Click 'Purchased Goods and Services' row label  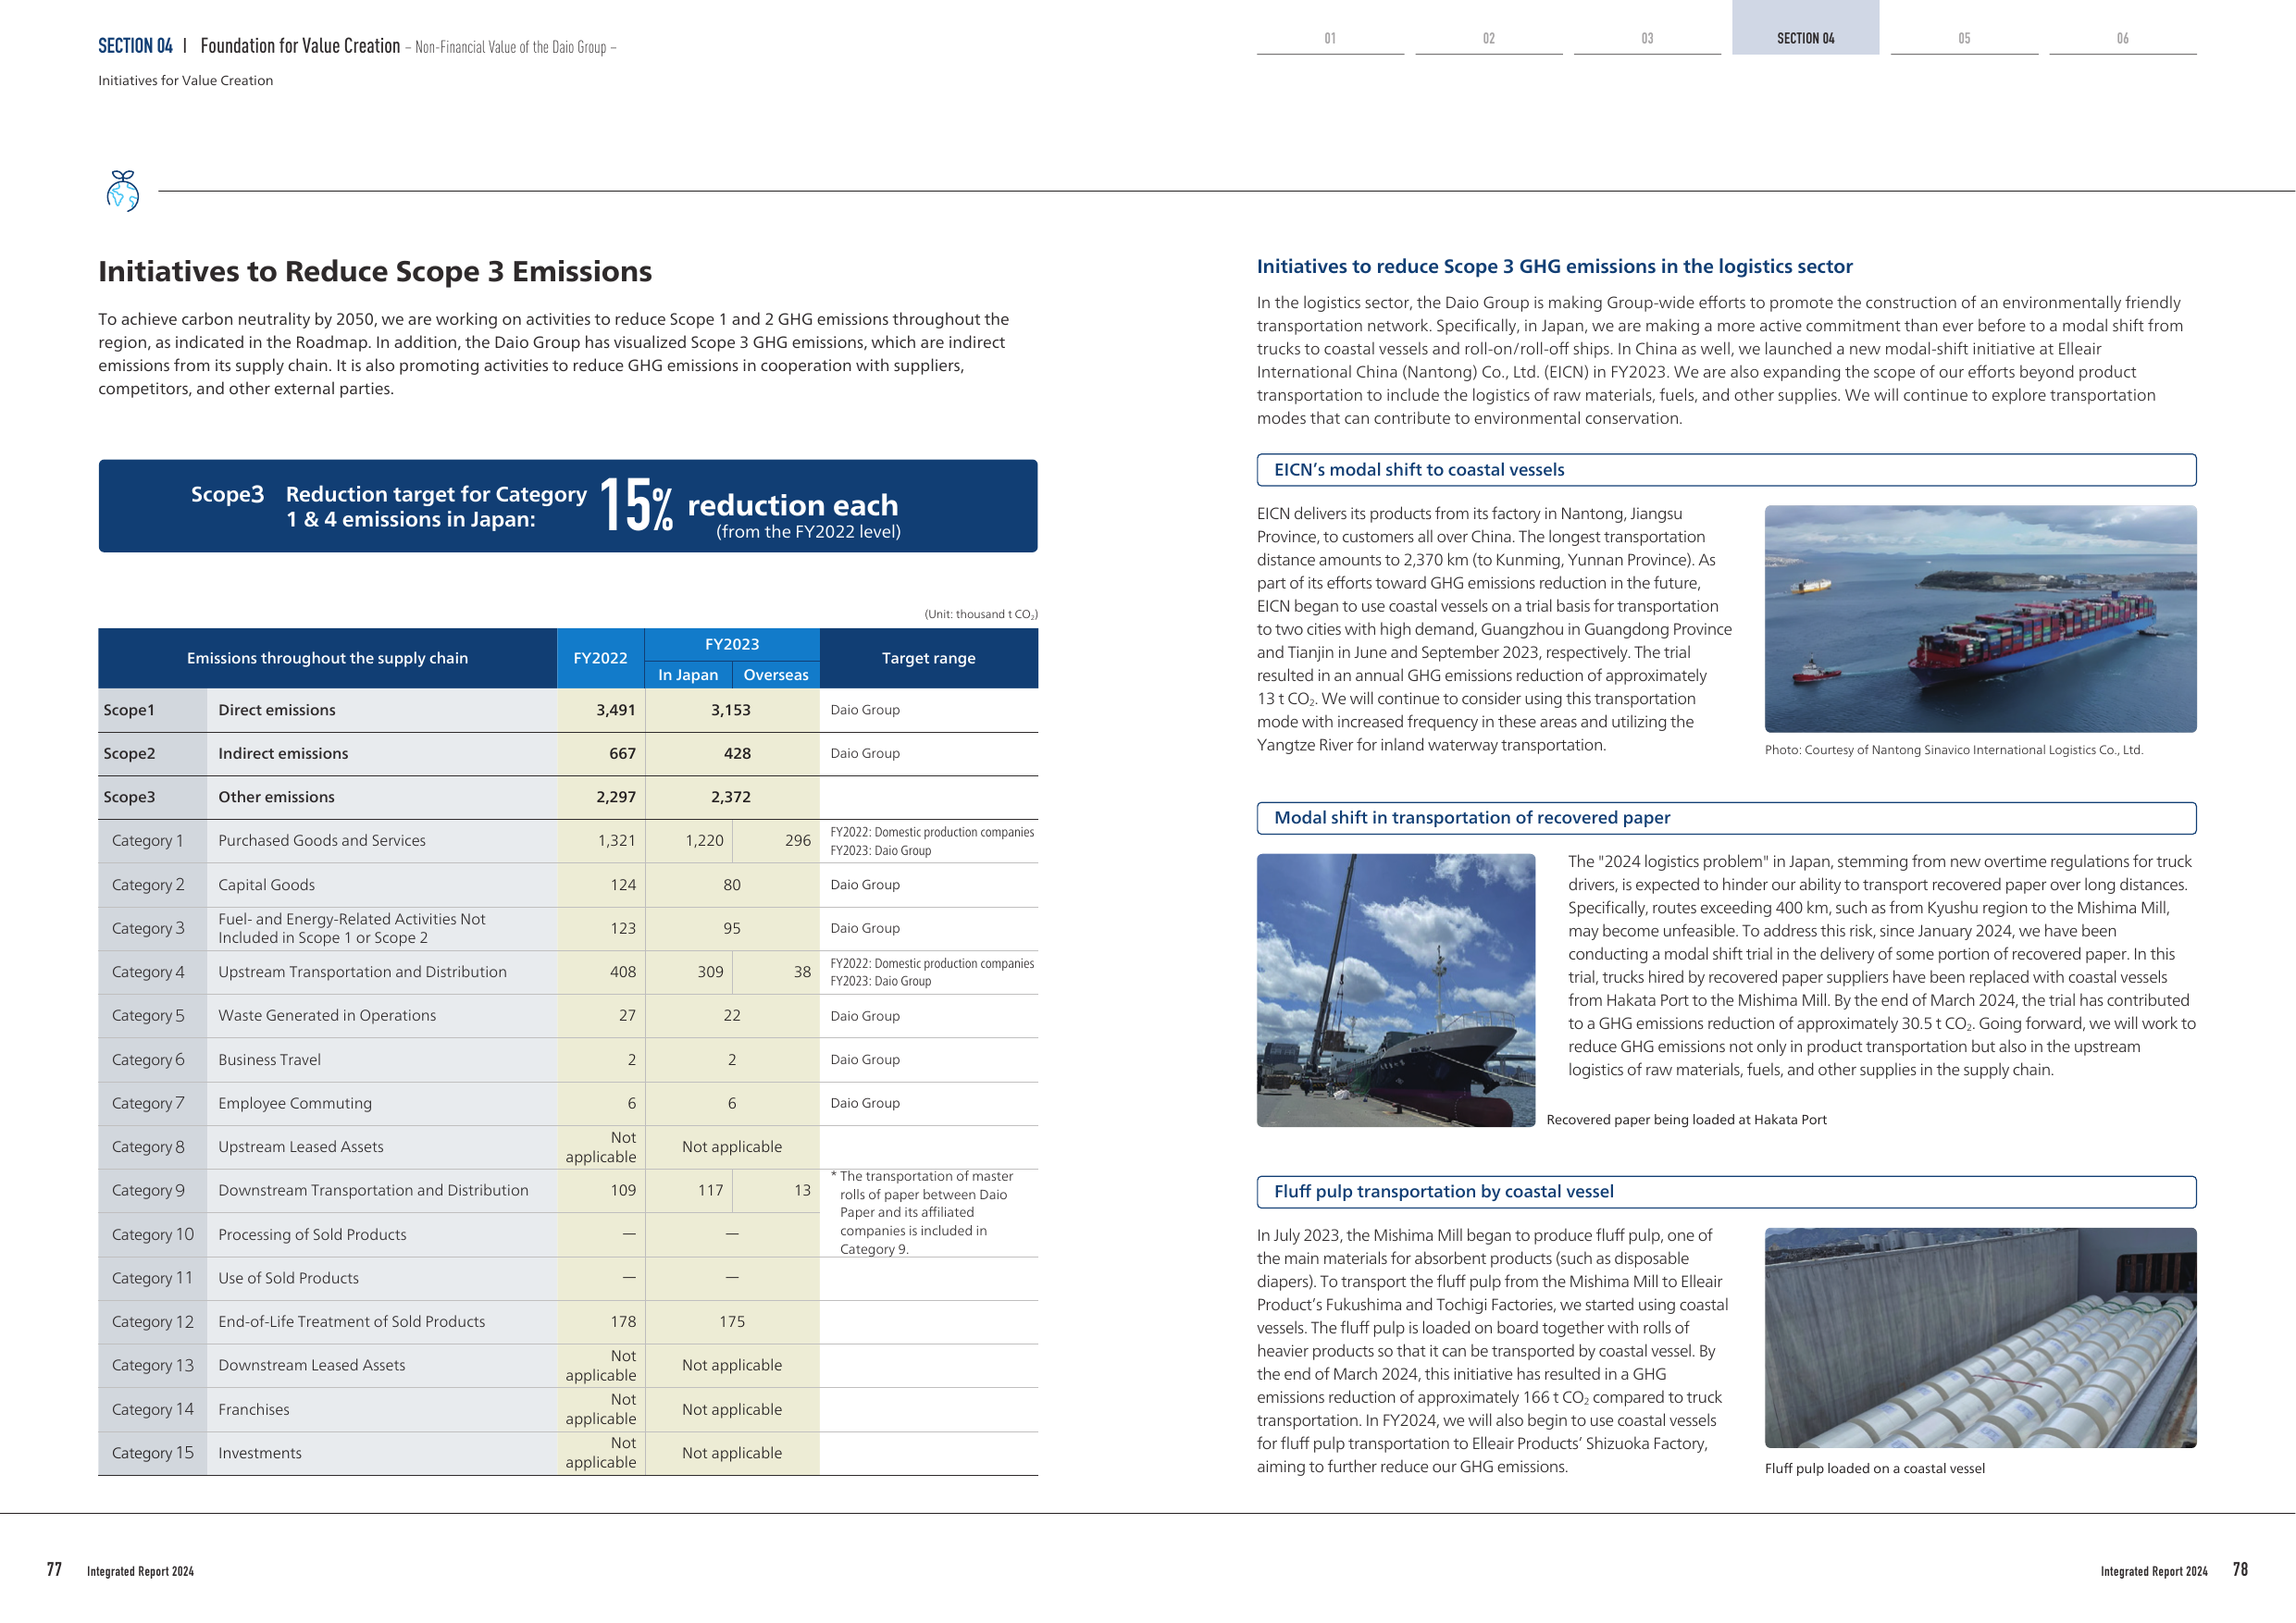(x=322, y=841)
